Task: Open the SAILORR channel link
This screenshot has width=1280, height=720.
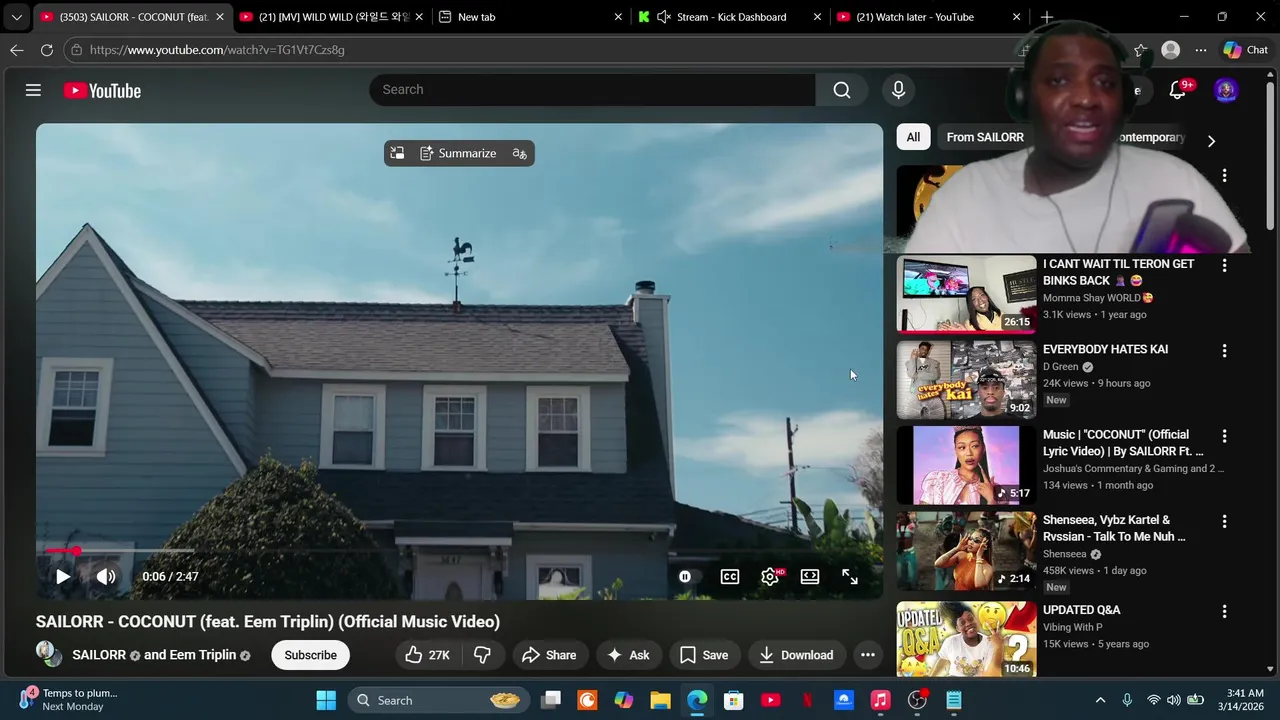Action: (x=99, y=655)
